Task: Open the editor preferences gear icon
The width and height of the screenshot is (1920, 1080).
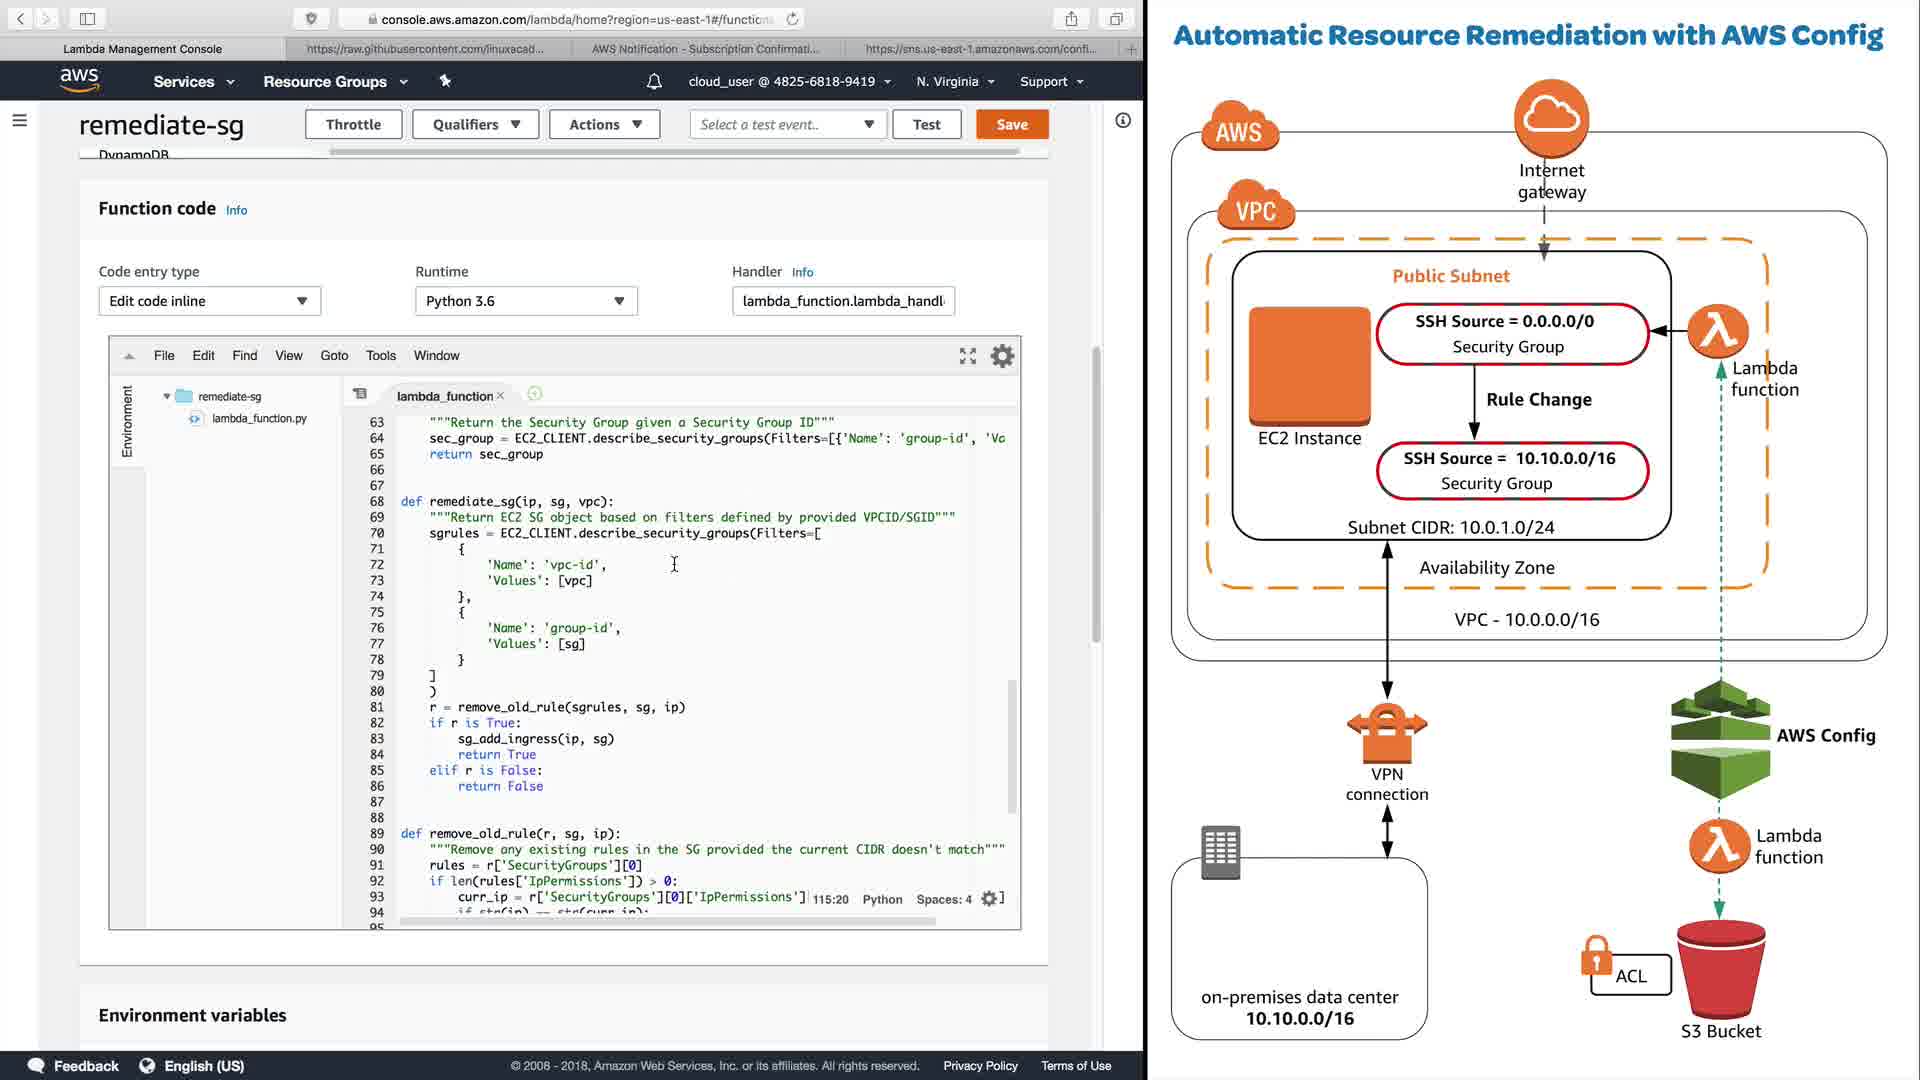Action: [x=1002, y=356]
